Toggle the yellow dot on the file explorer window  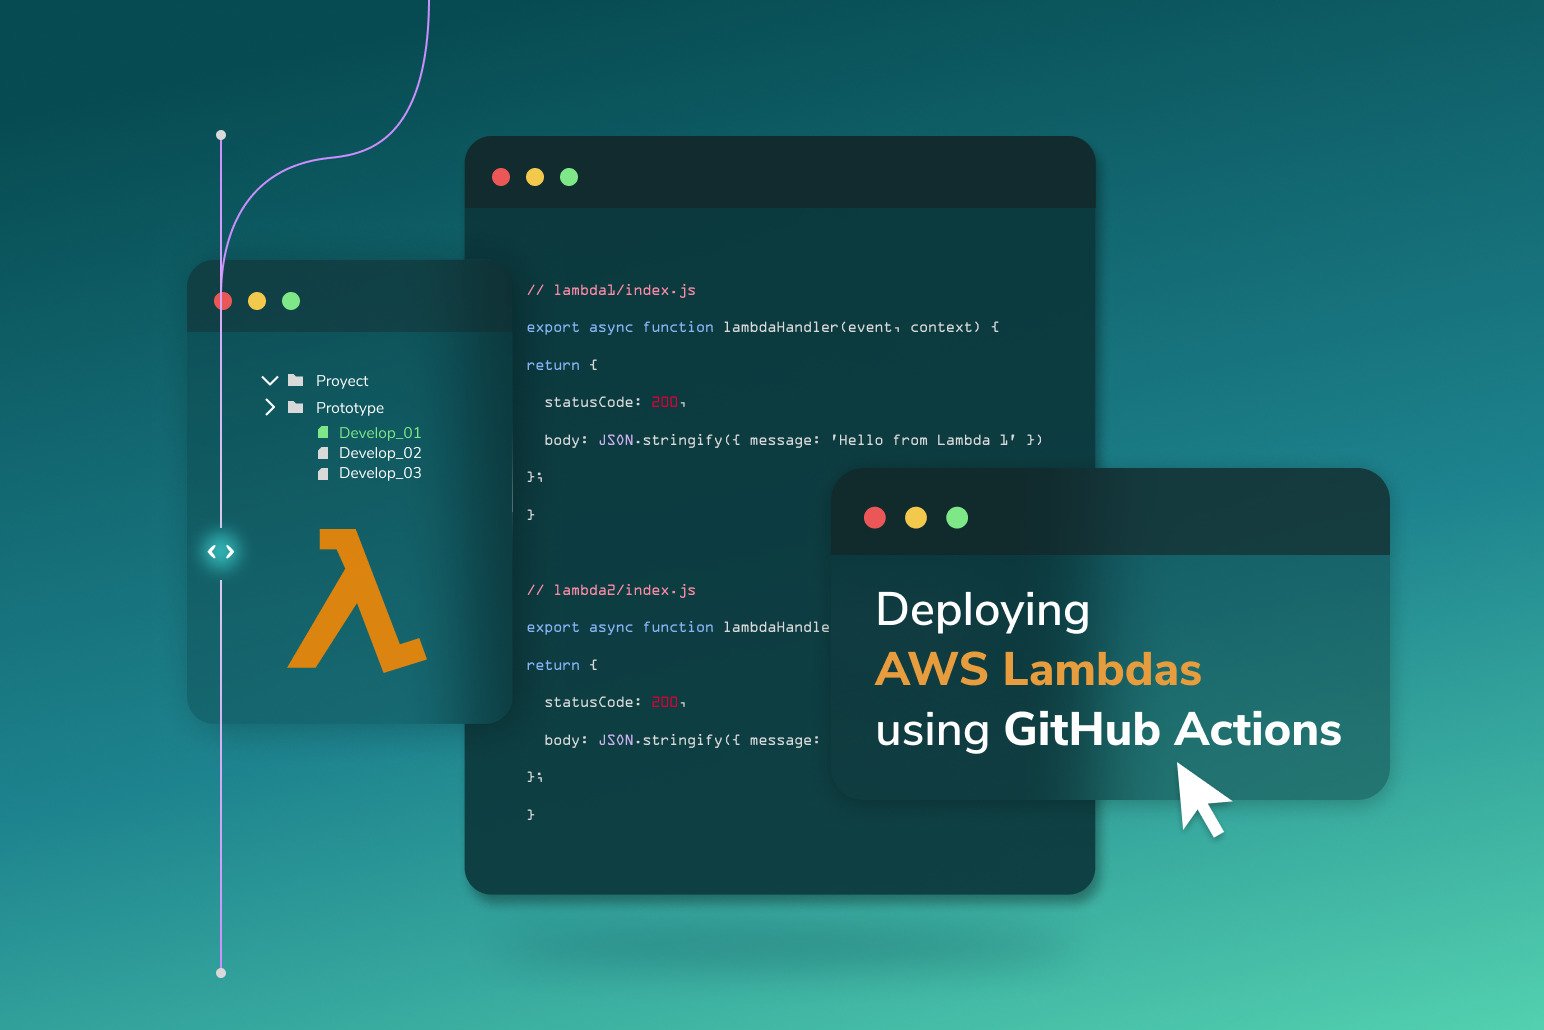257,300
